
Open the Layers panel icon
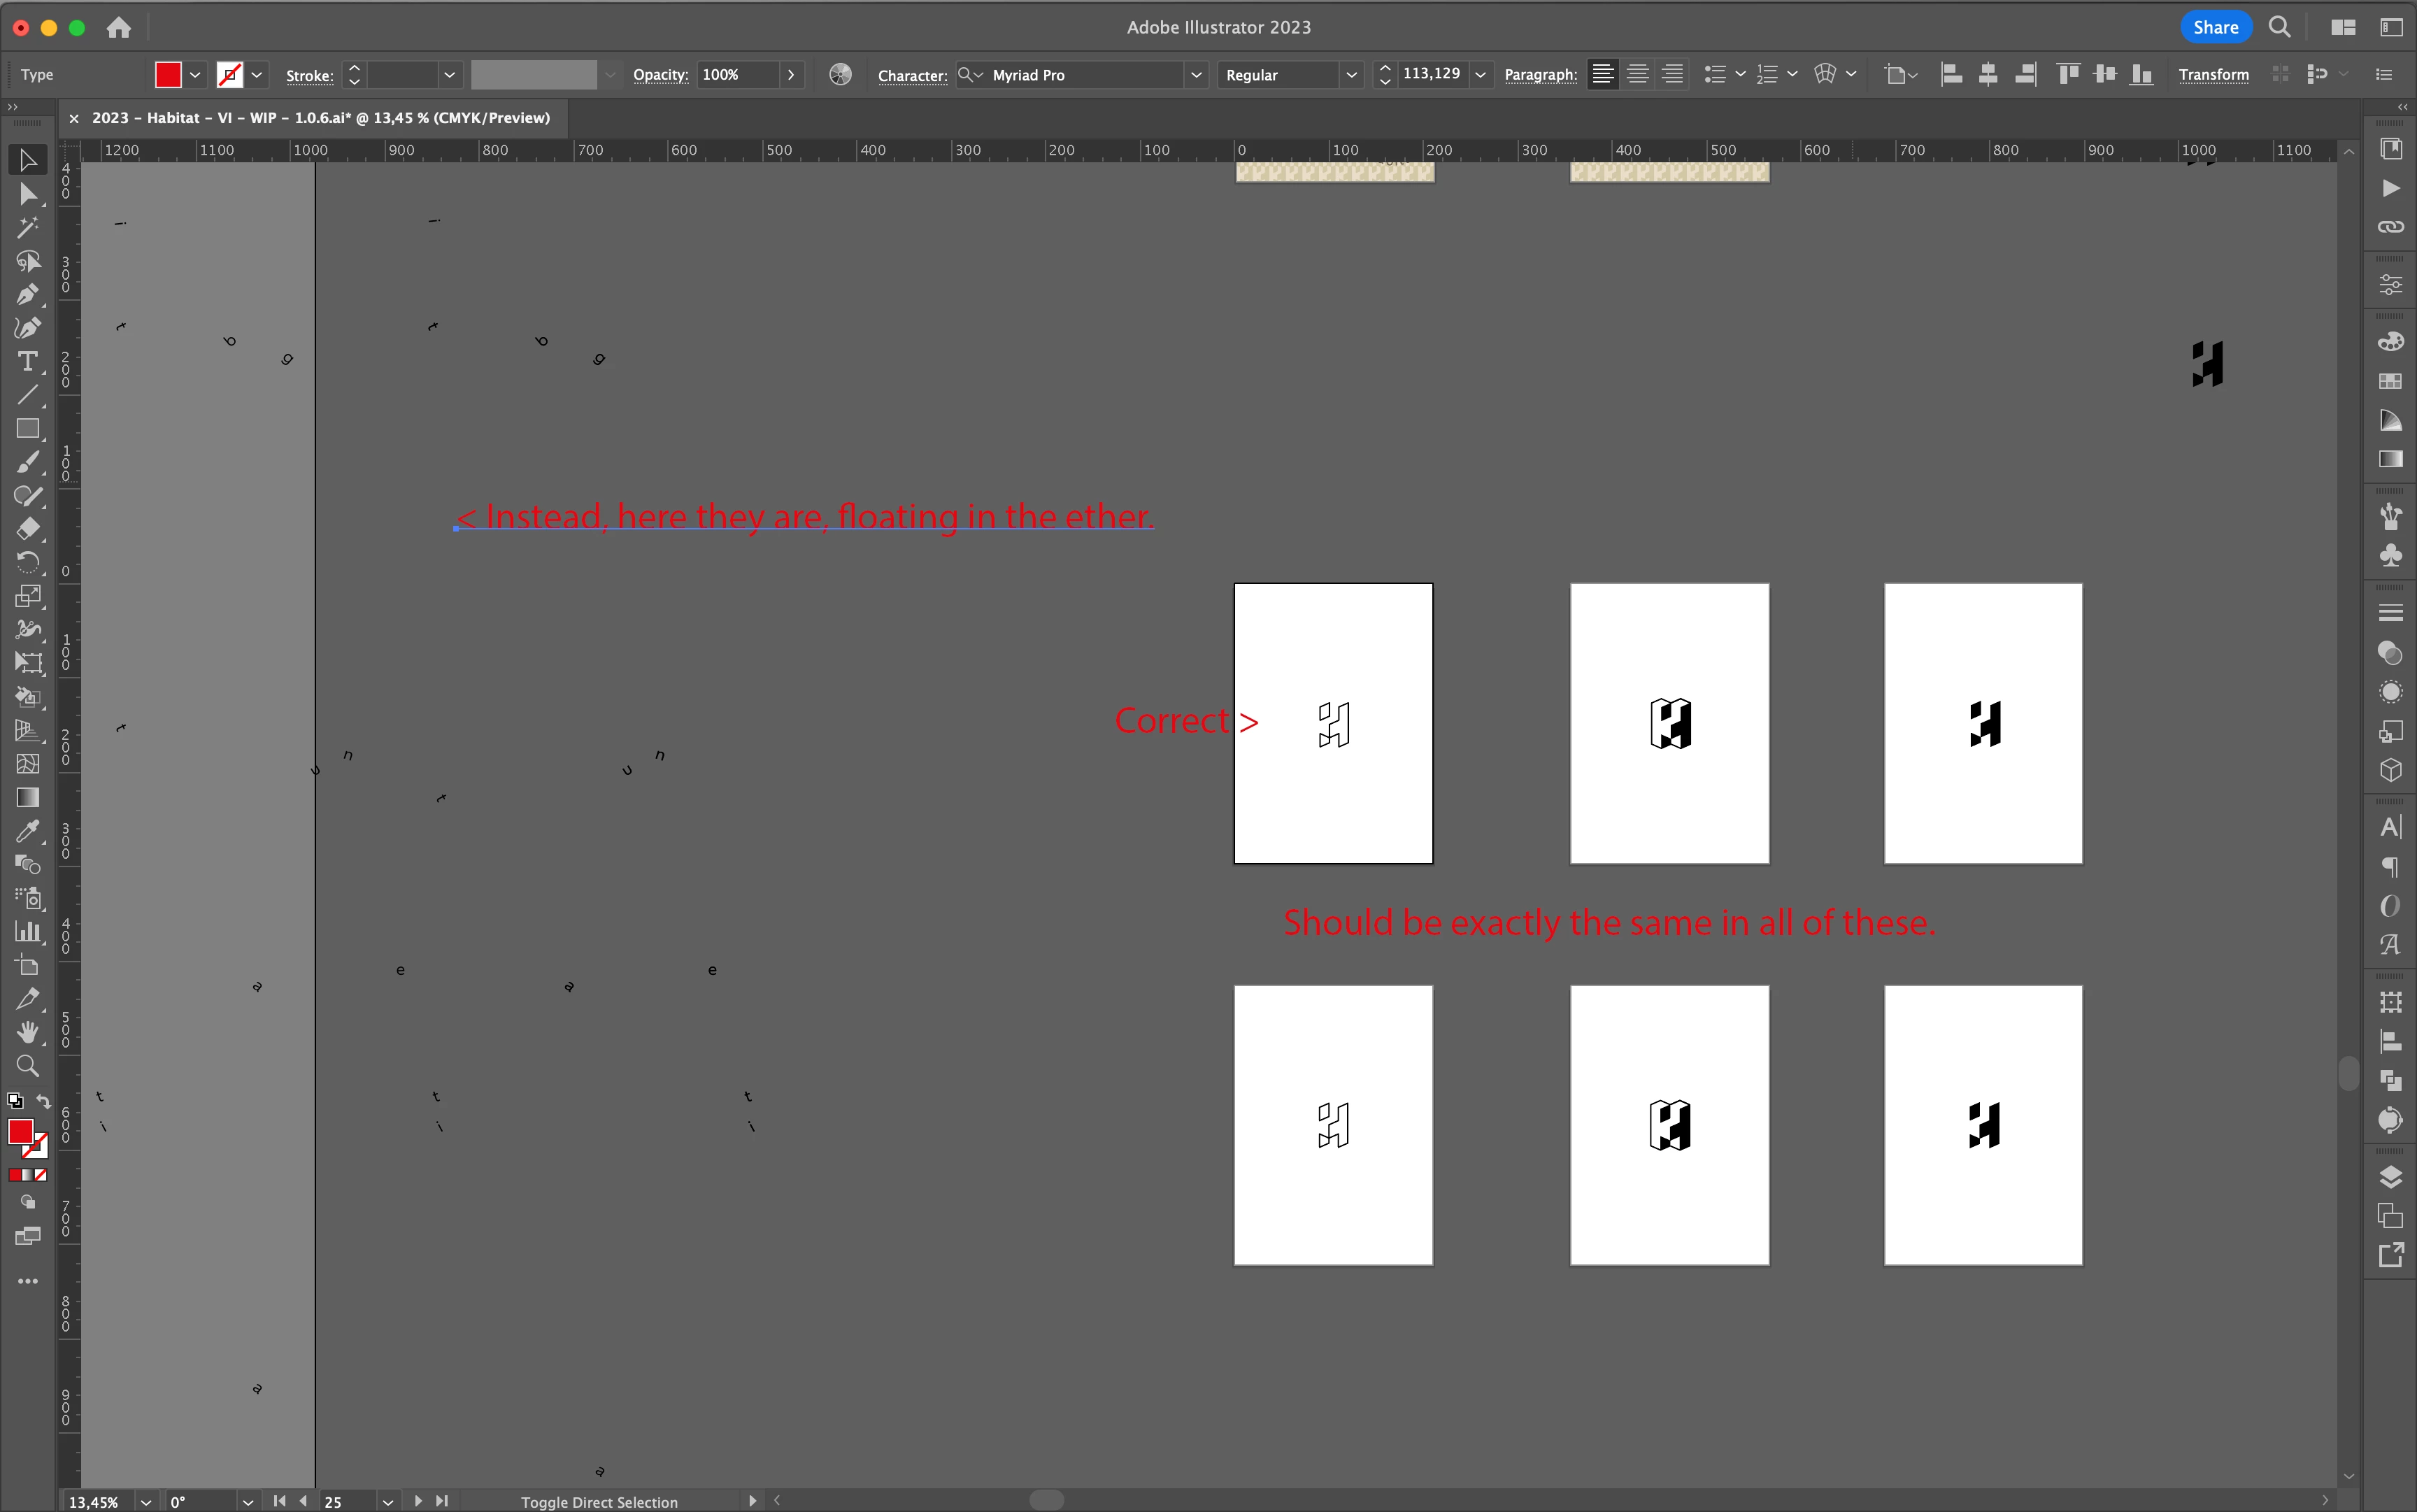(2390, 1177)
